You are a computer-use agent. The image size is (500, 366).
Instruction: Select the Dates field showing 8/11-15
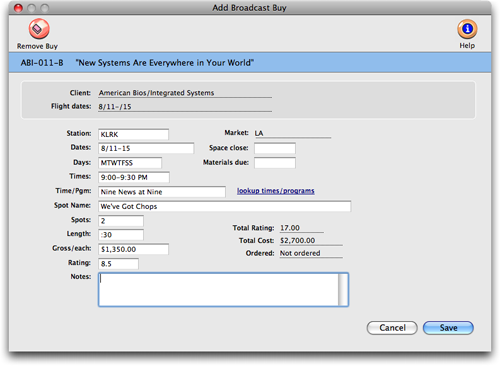pyautogui.click(x=146, y=148)
